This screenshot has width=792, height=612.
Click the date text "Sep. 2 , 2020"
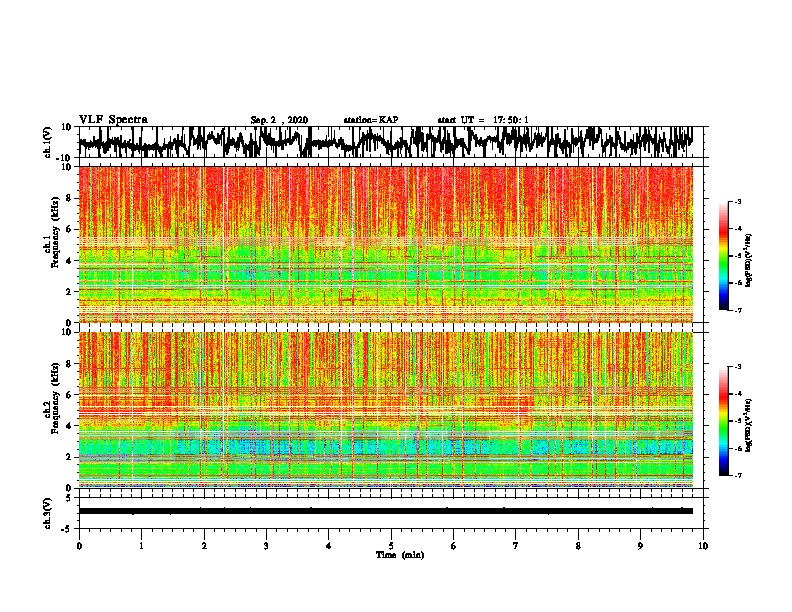279,120
